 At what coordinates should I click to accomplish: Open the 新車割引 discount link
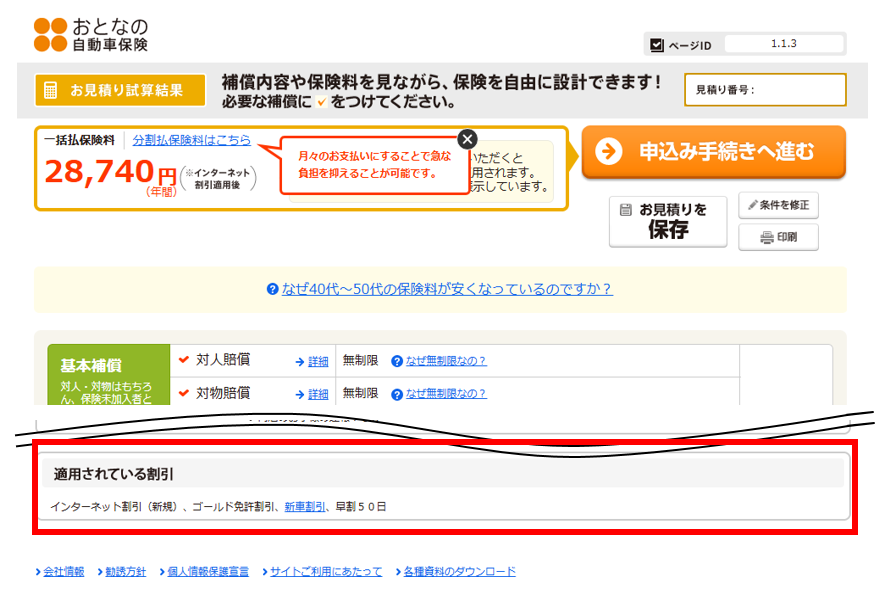pyautogui.click(x=305, y=507)
